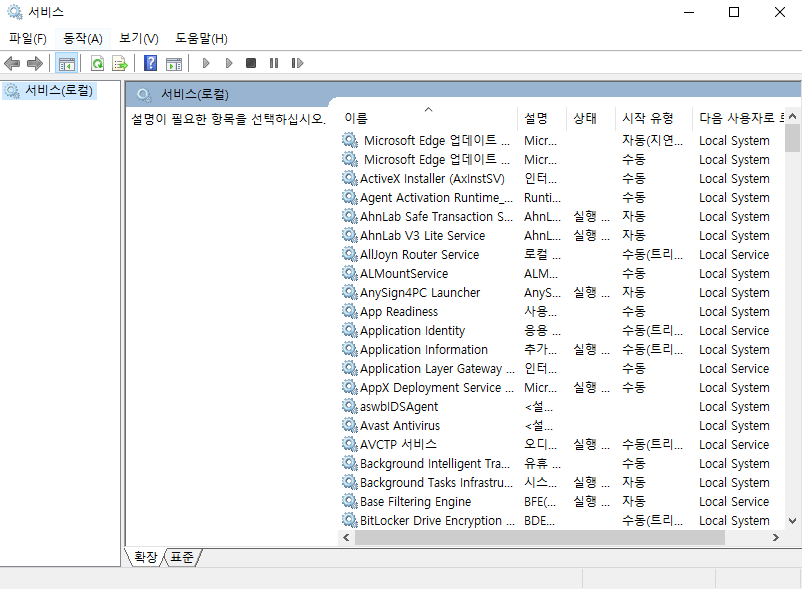Click the Stop Service square icon
Image resolution: width=802 pixels, height=589 pixels.
[251, 63]
